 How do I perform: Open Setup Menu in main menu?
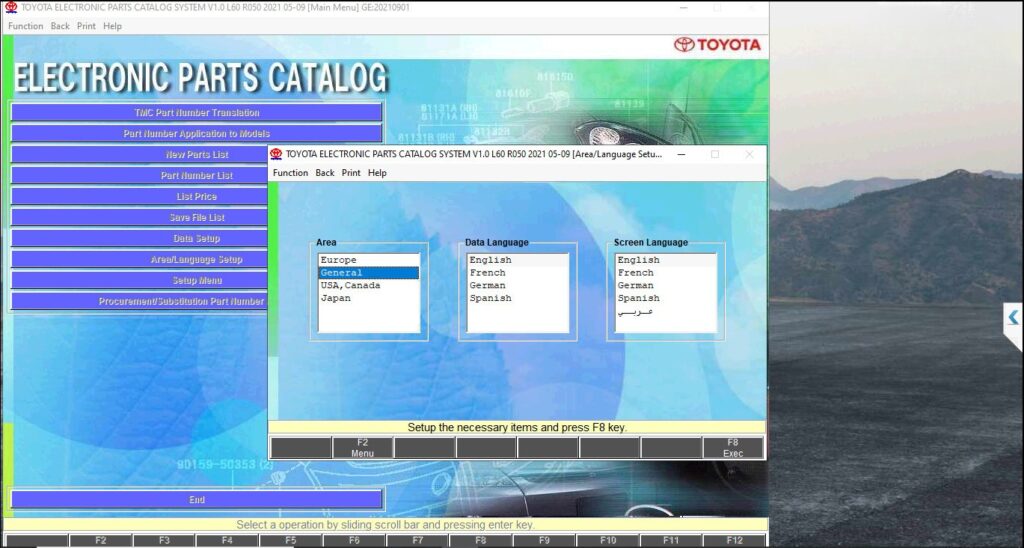click(140, 280)
